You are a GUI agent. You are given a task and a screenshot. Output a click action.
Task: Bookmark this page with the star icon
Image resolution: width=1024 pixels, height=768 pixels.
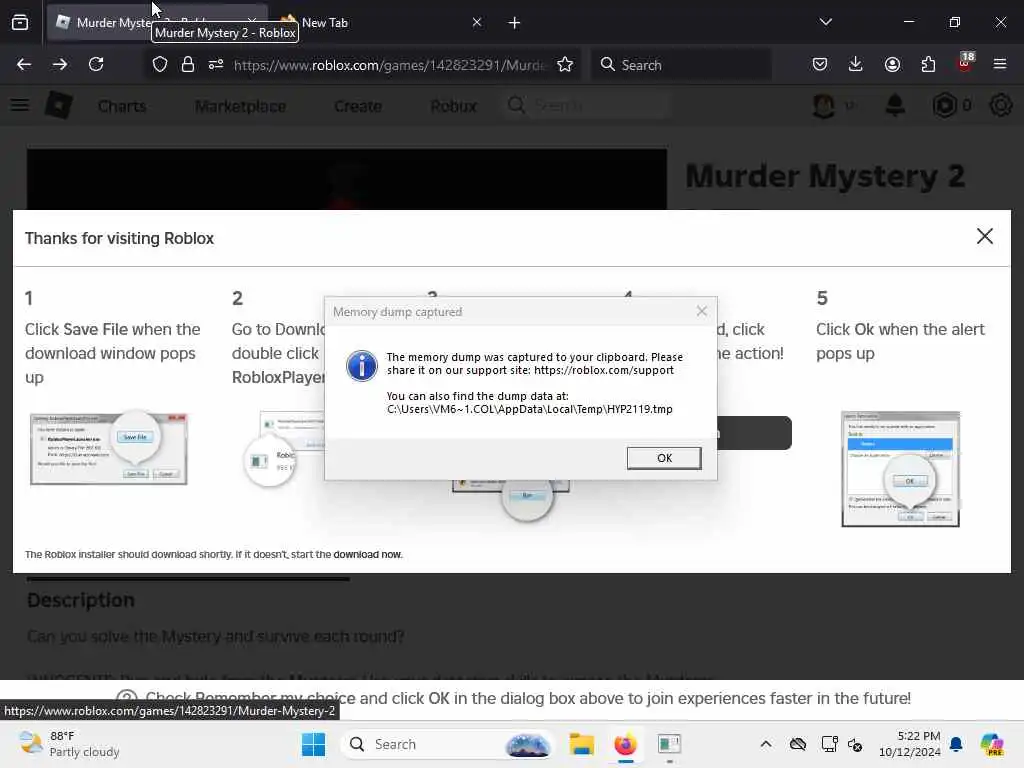[565, 65]
